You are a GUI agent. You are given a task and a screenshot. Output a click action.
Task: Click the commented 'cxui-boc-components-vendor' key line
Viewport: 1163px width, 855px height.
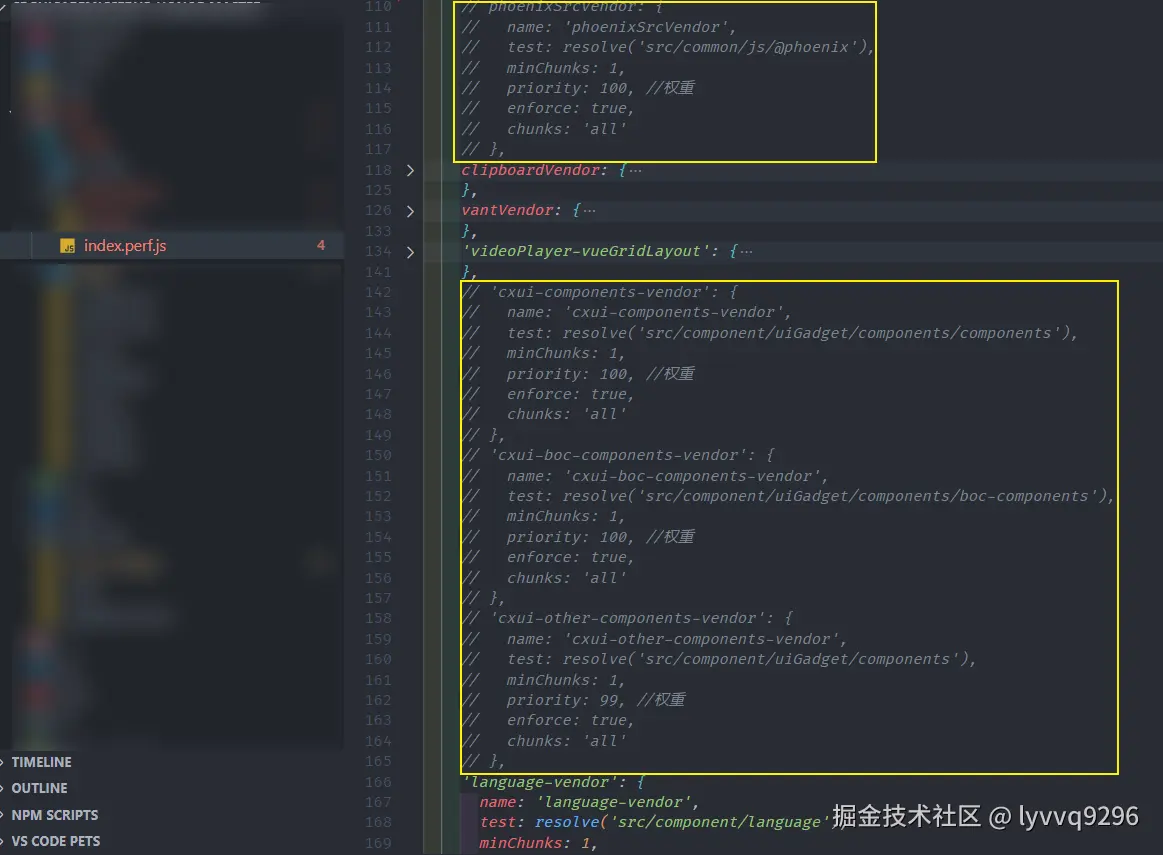pos(618,455)
